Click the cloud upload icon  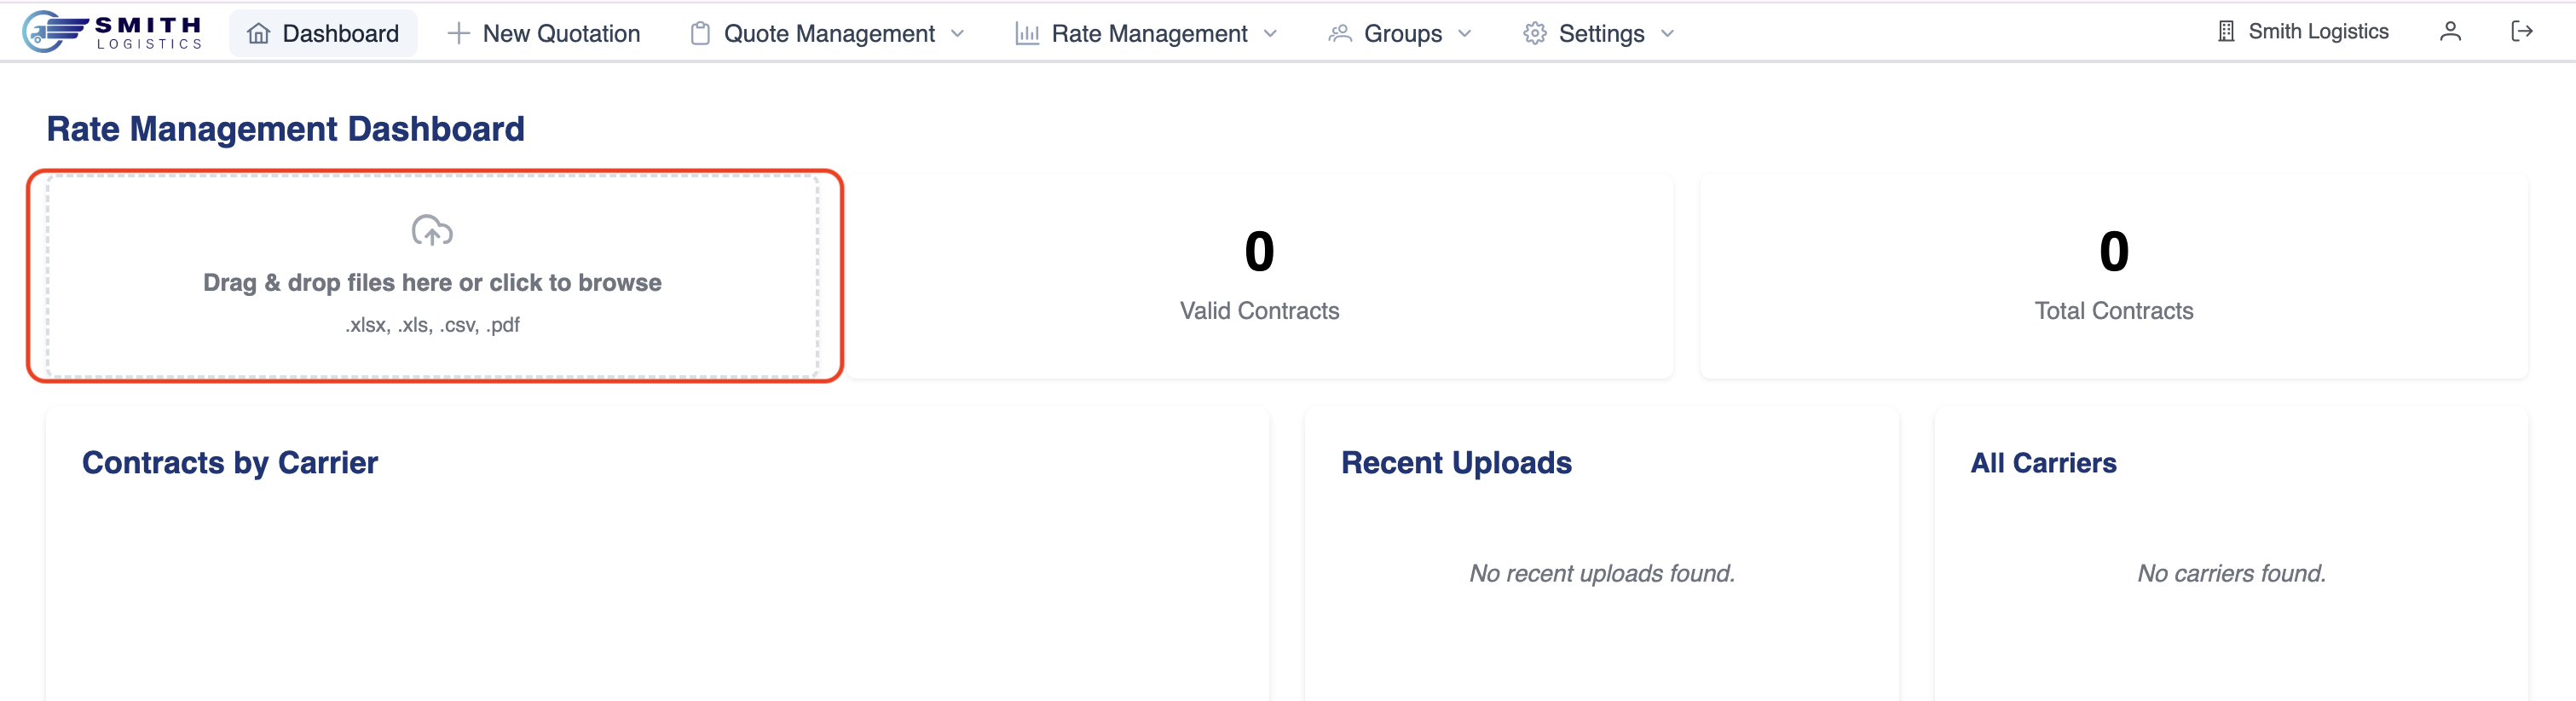pos(432,231)
